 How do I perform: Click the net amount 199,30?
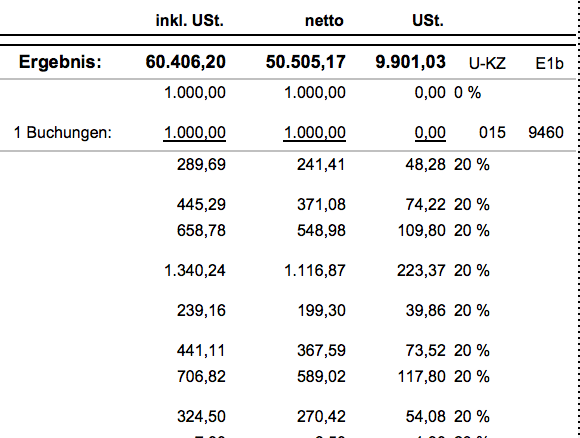(321, 311)
